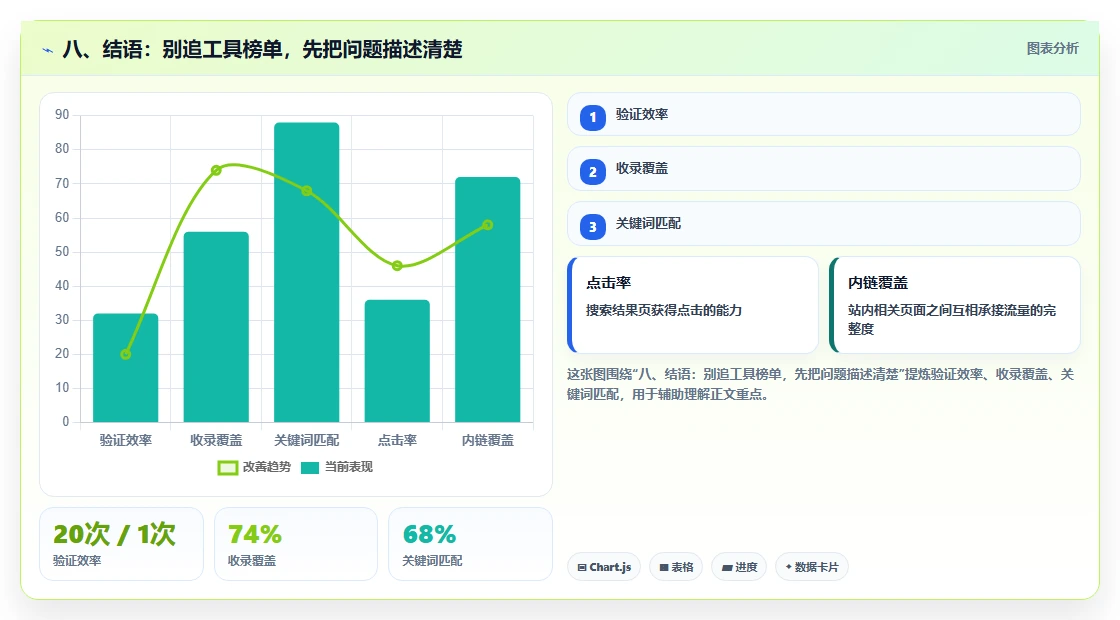Screen dimensions: 1120x620
Task: Open the 点击率 card
Action: [693, 305]
